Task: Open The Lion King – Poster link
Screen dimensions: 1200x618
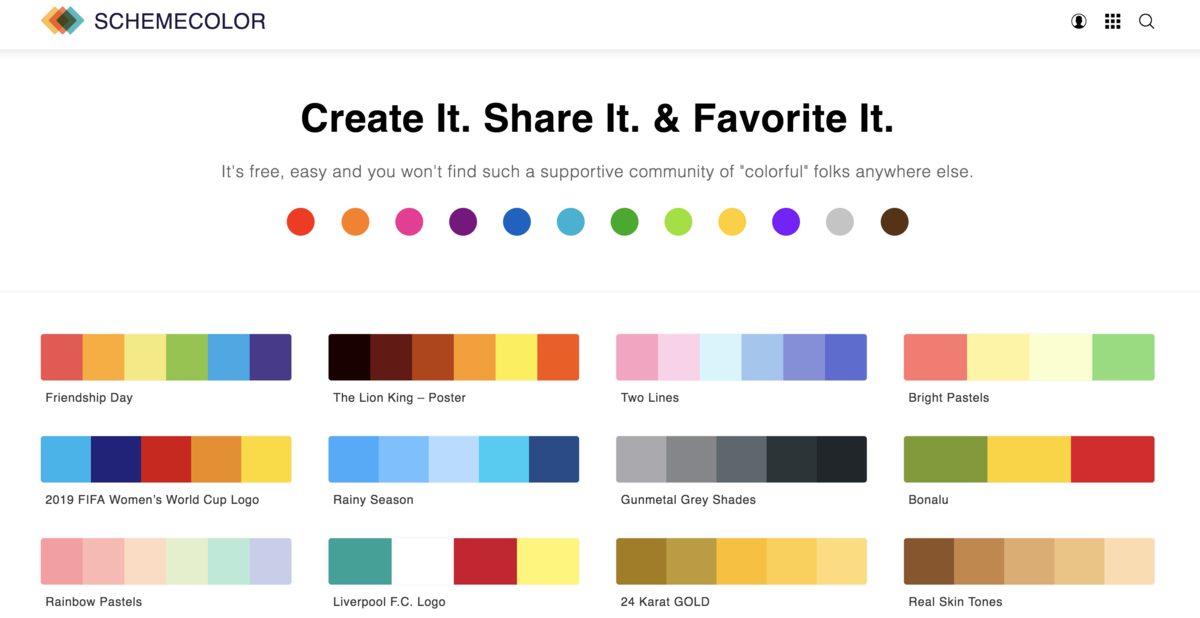Action: pos(399,398)
